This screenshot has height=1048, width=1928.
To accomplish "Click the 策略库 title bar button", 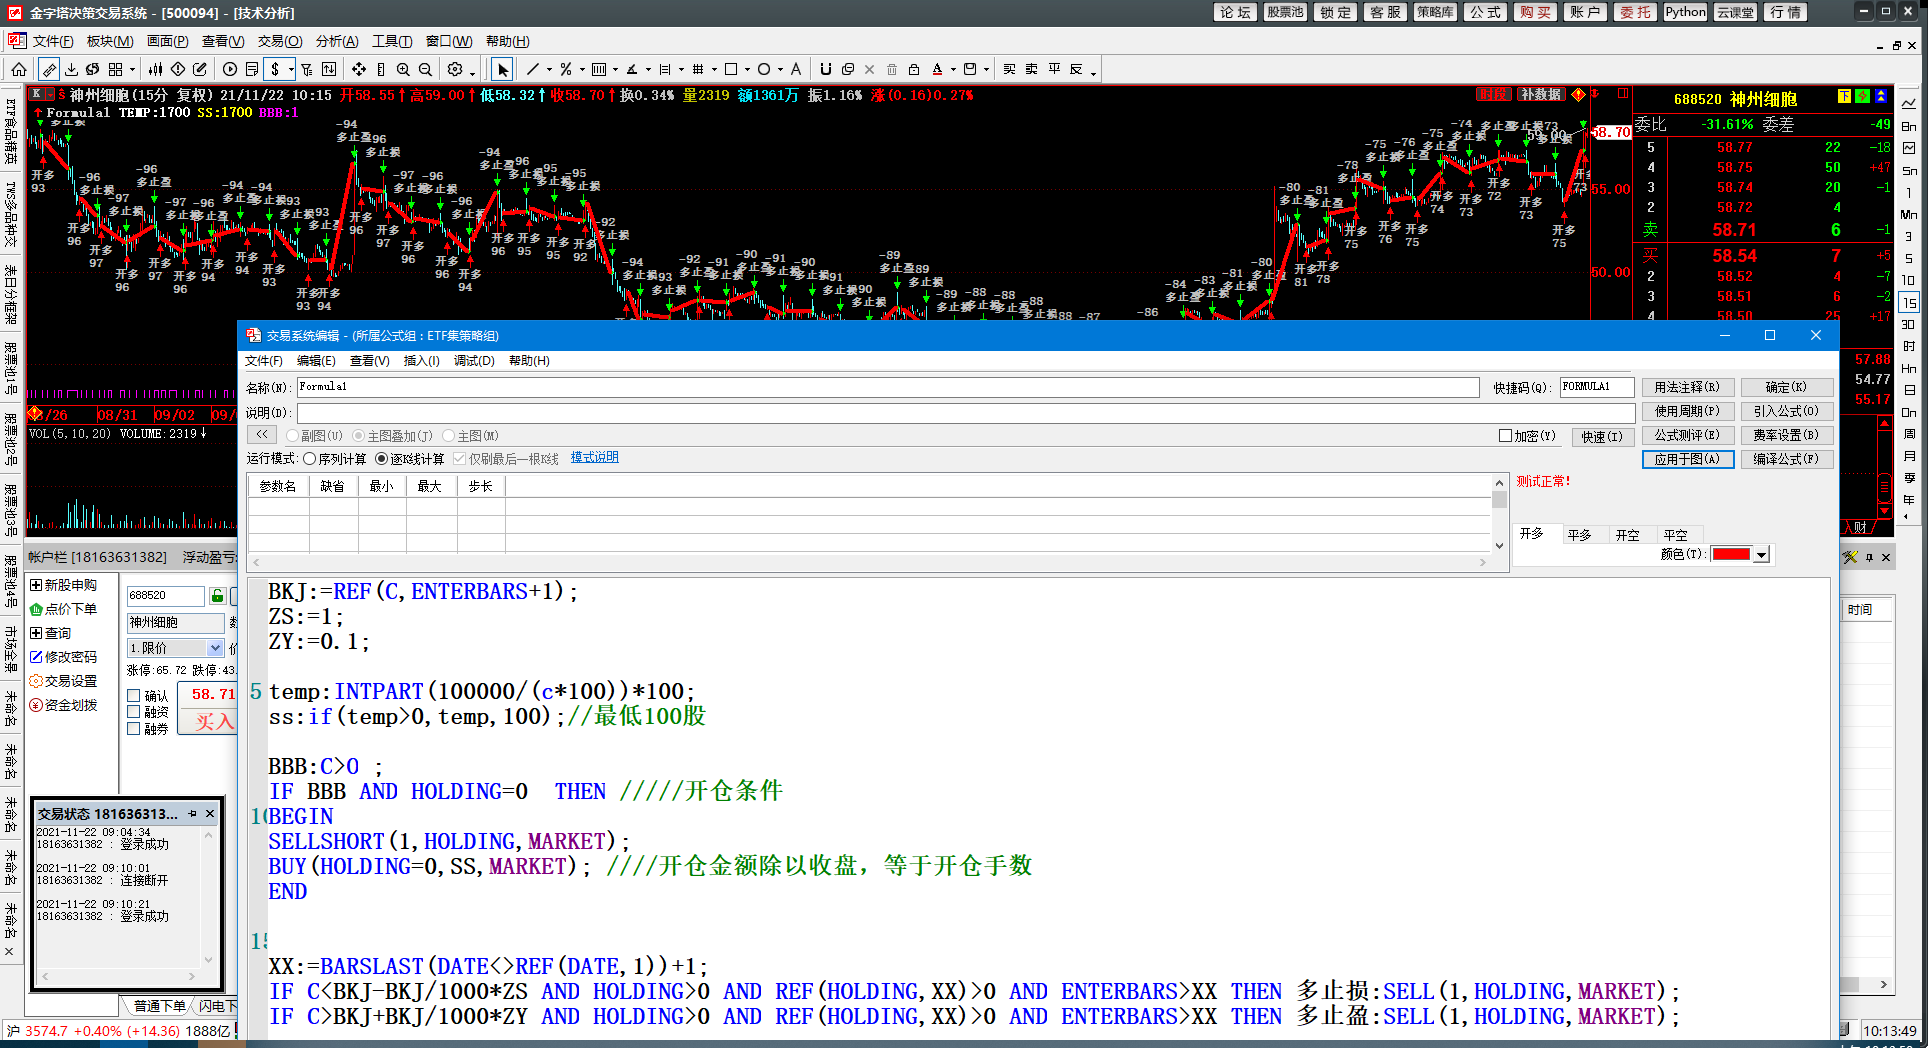I will pos(1435,12).
